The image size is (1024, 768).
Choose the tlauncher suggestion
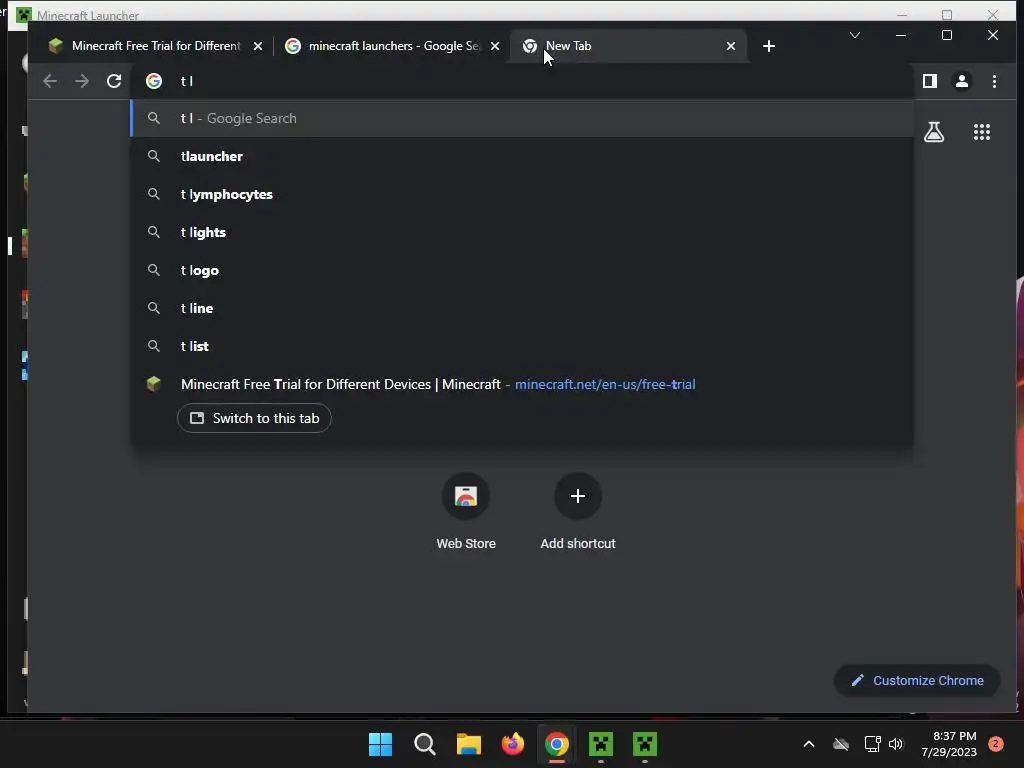coord(522,156)
